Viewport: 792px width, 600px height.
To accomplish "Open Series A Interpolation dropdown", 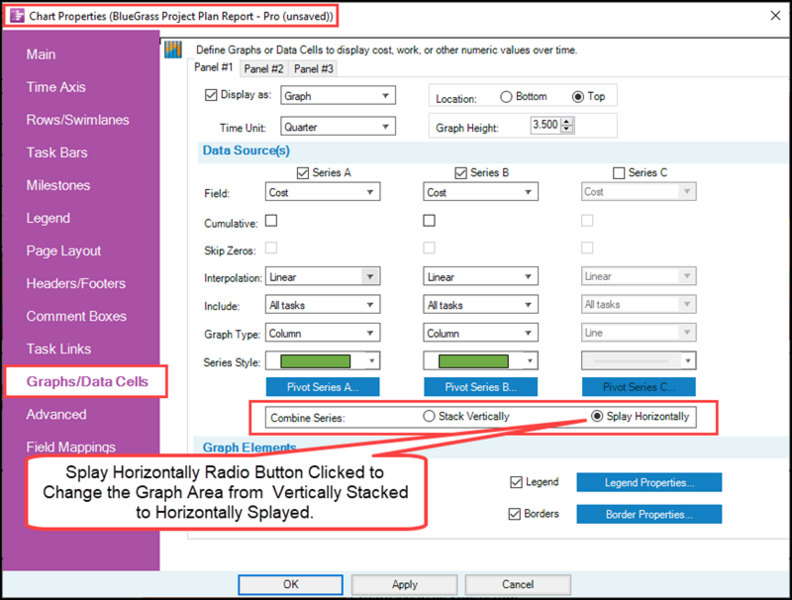I will click(323, 277).
